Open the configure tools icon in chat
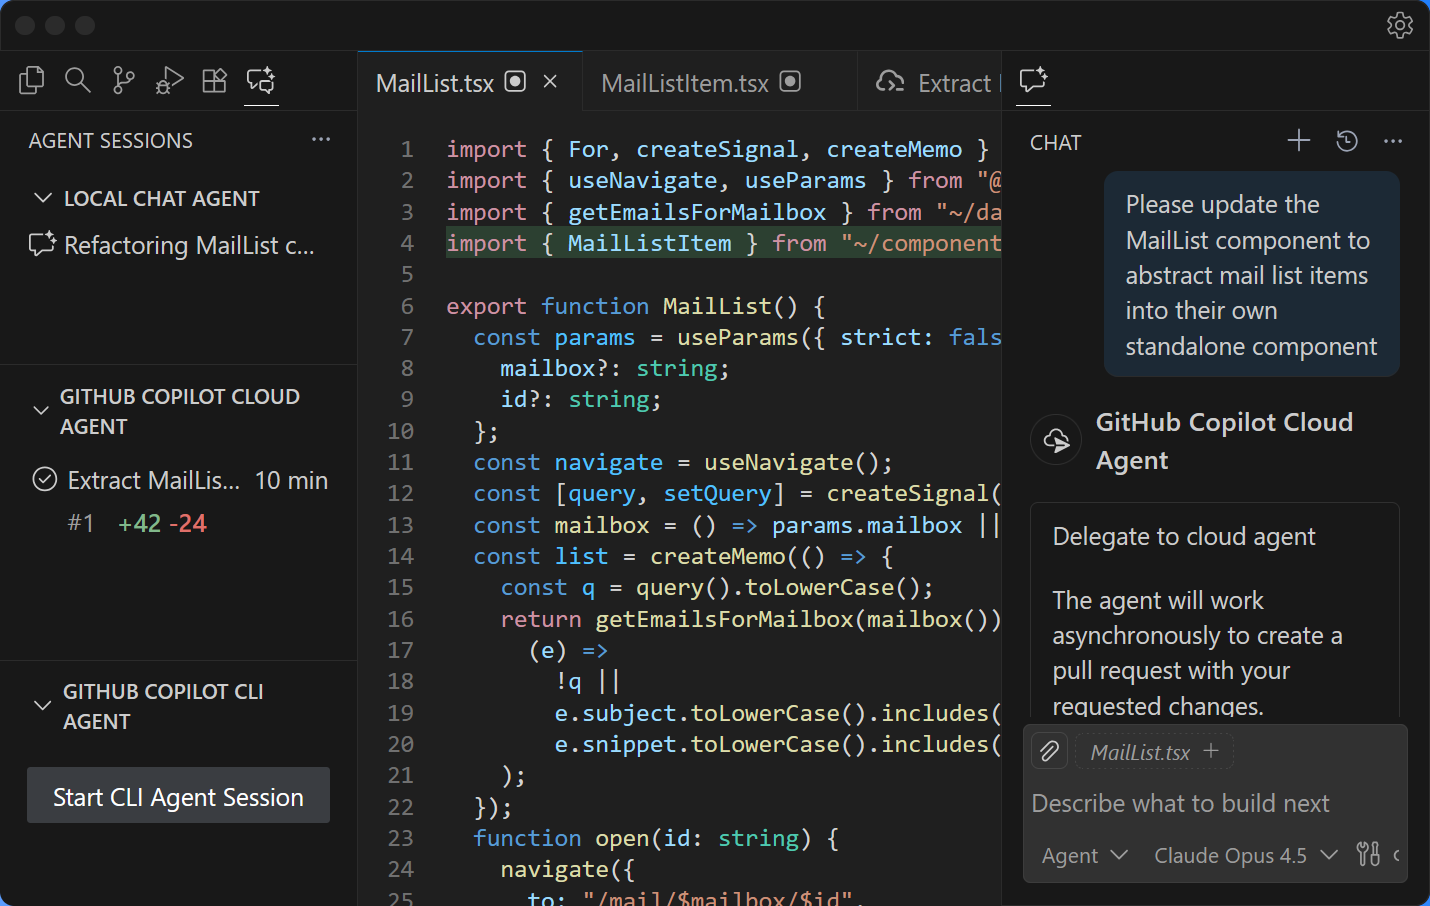 (x=1368, y=854)
